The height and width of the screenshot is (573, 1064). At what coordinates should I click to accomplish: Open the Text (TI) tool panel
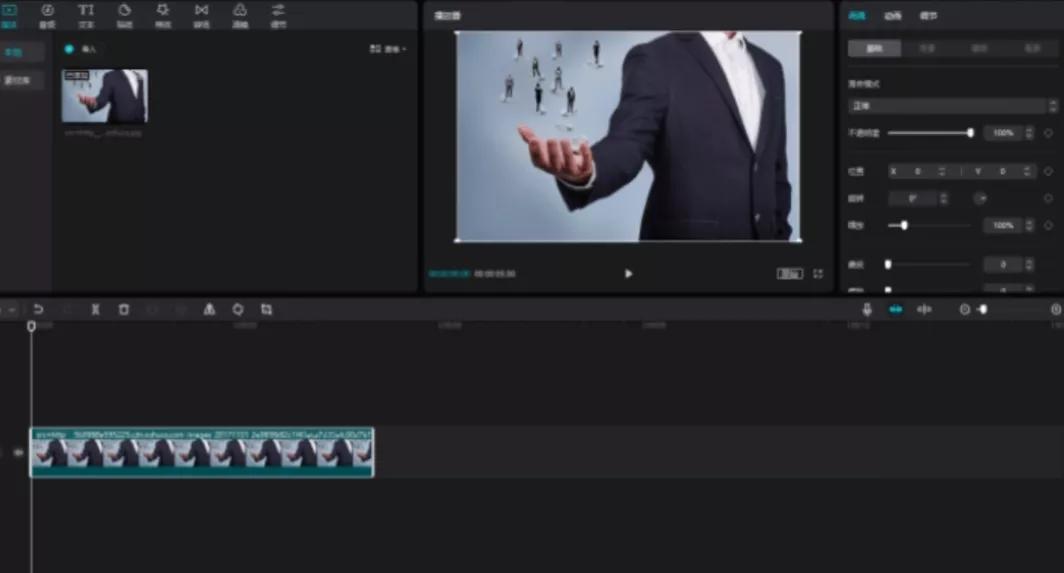click(x=86, y=15)
